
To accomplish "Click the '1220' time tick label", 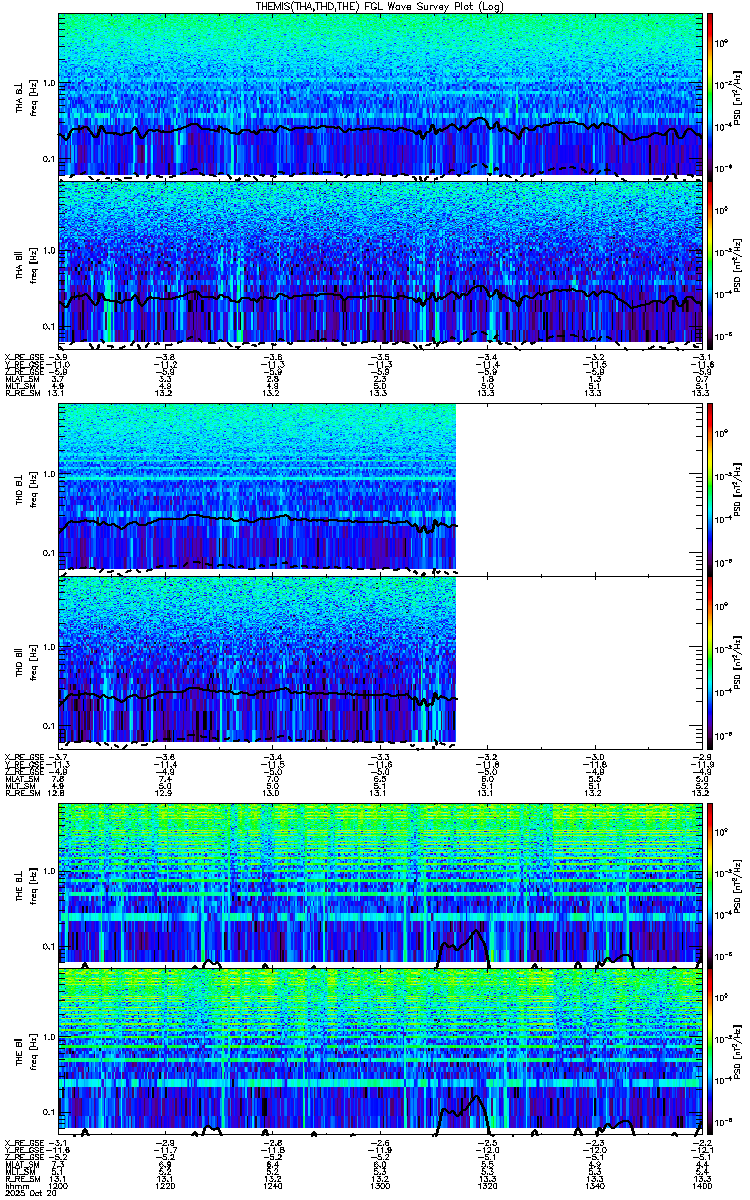I will [165, 1185].
